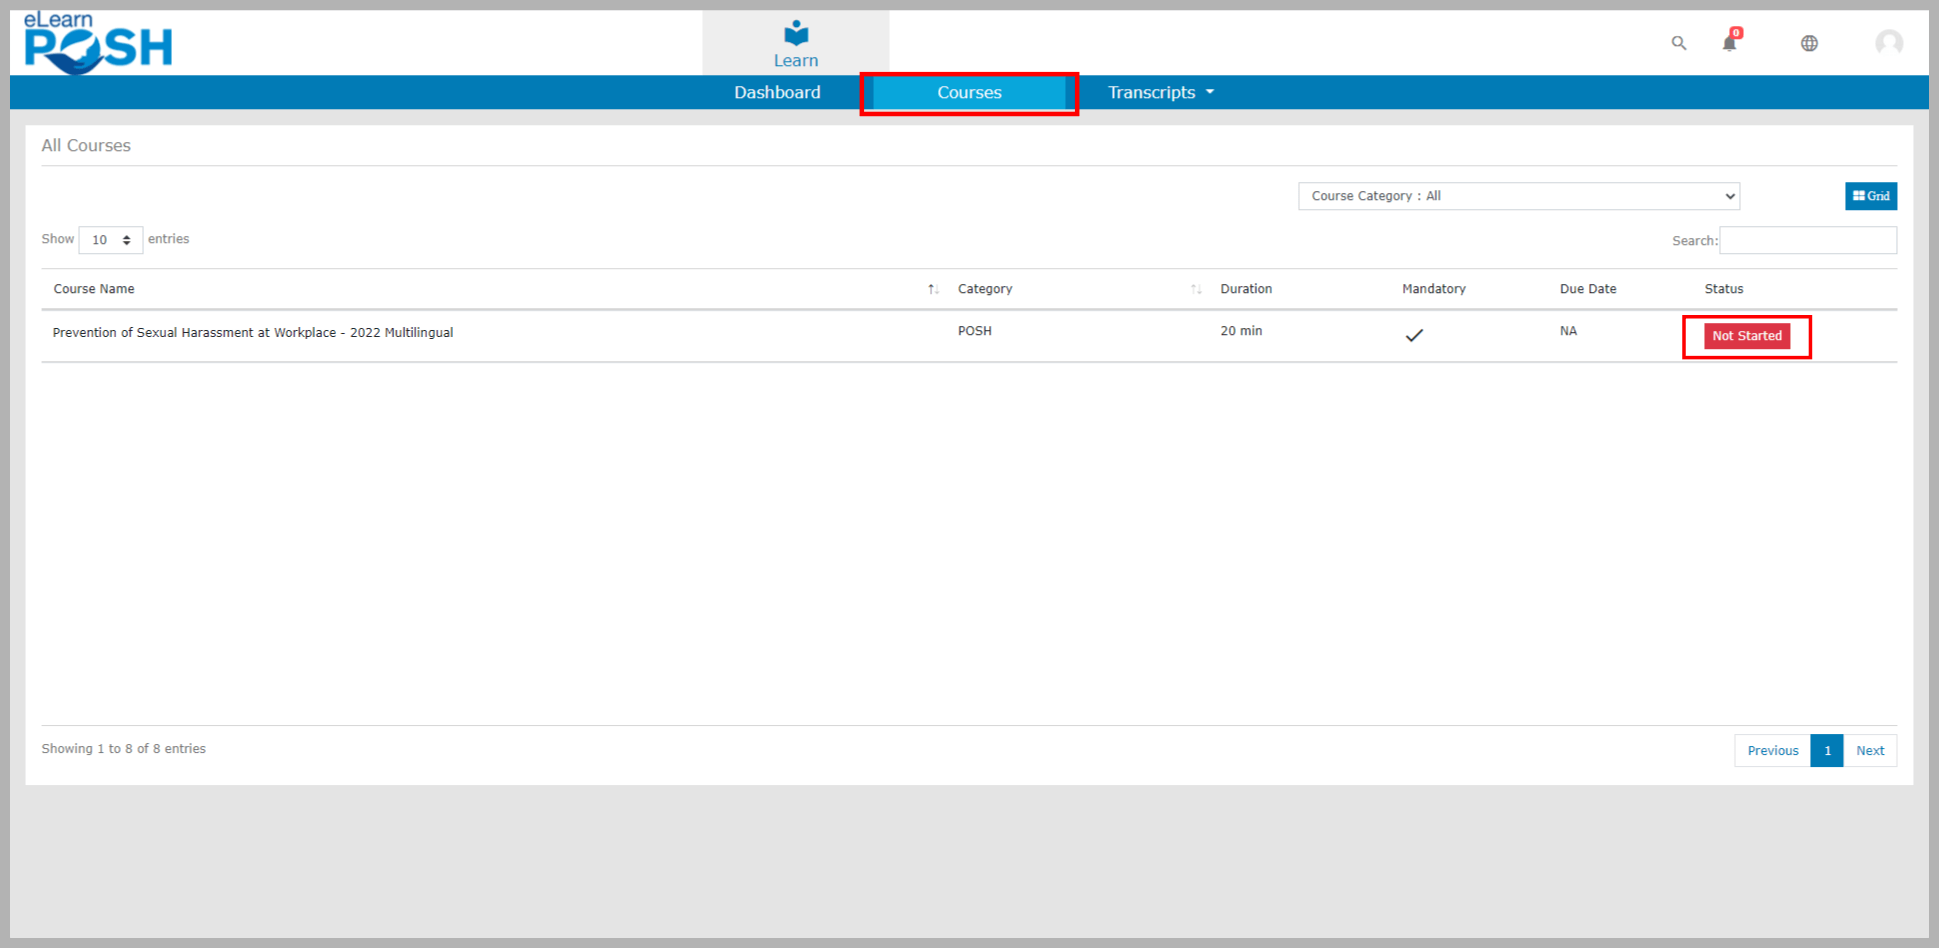1939x948 pixels.
Task: Sort by Course Name column arrows
Action: pyautogui.click(x=932, y=289)
